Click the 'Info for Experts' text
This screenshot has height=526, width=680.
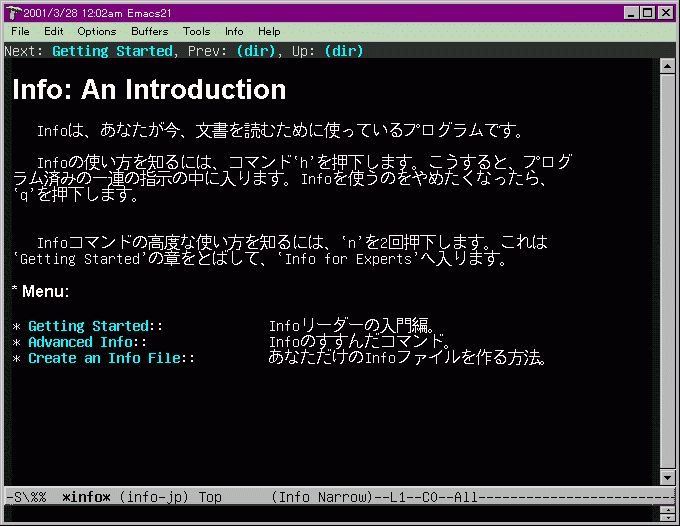pos(348,259)
